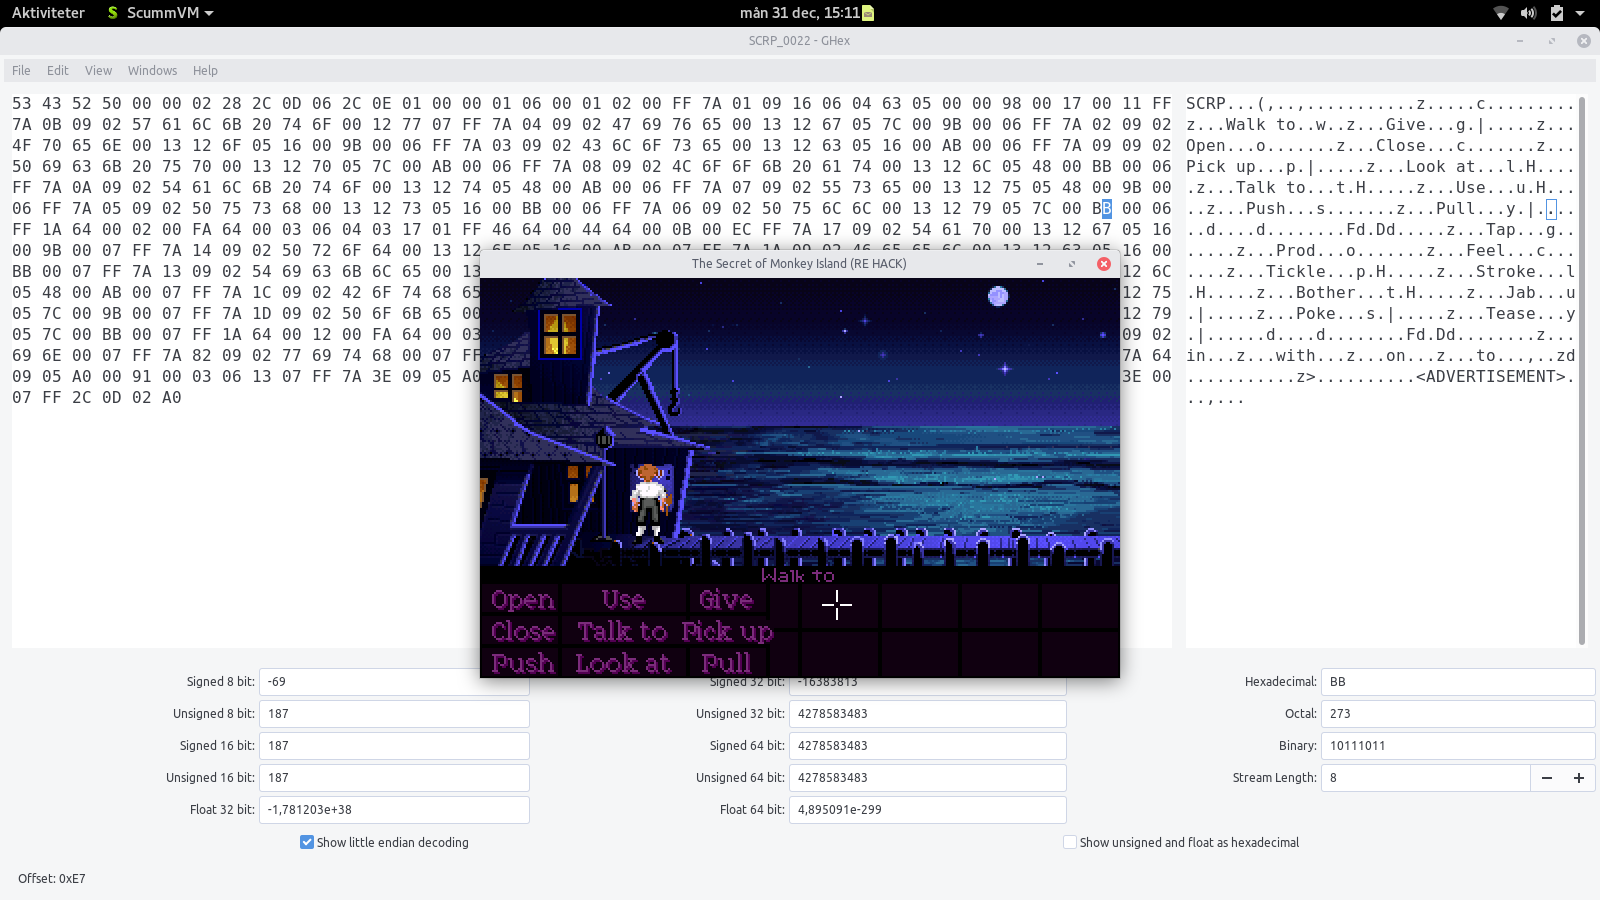Open the File menu in GHex
The image size is (1600, 900).
pyautogui.click(x=21, y=71)
